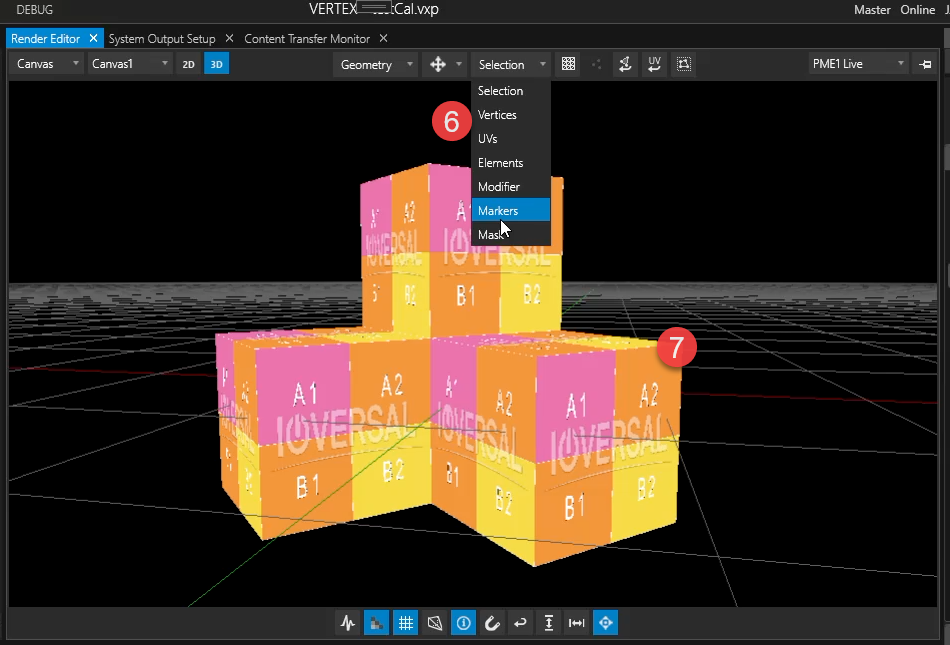
Task: Click the waveform icon on bottom toolbar
Action: (x=348, y=622)
